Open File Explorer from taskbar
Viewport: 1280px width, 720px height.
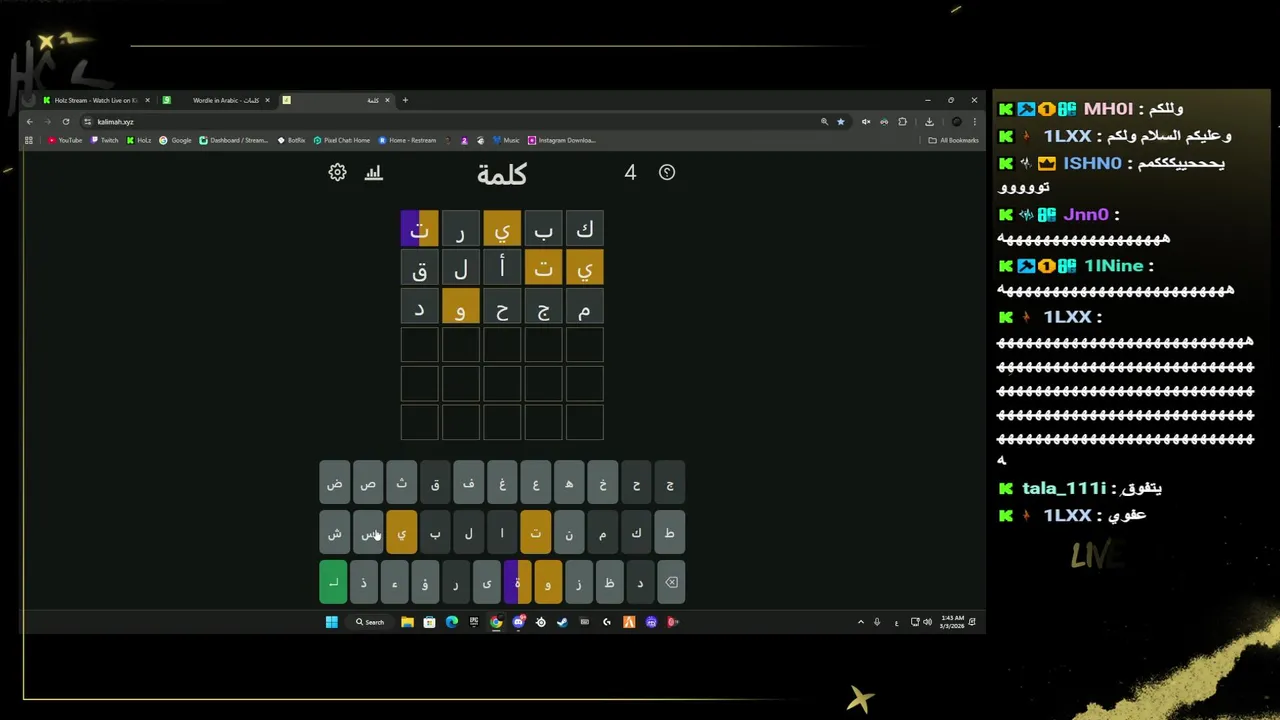[407, 622]
